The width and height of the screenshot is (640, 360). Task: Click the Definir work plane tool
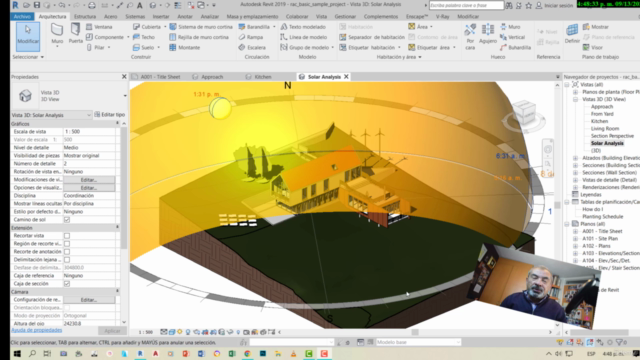point(572,35)
